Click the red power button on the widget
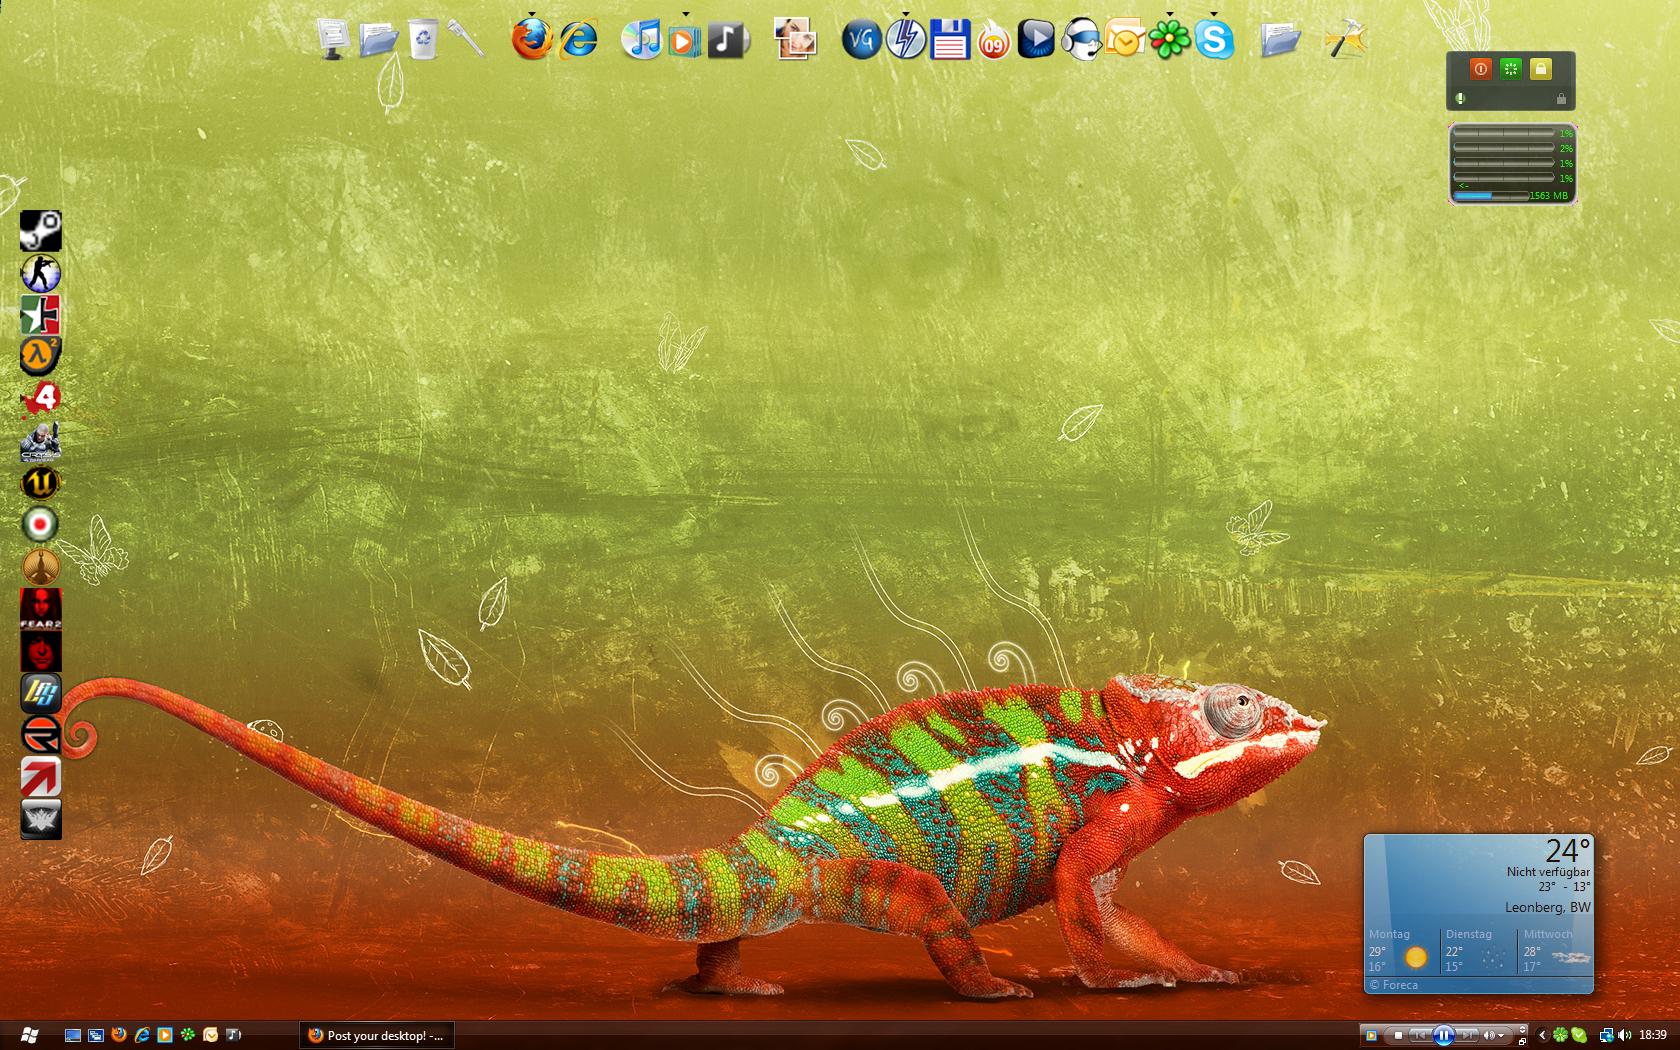This screenshot has height=1050, width=1680. [x=1481, y=68]
